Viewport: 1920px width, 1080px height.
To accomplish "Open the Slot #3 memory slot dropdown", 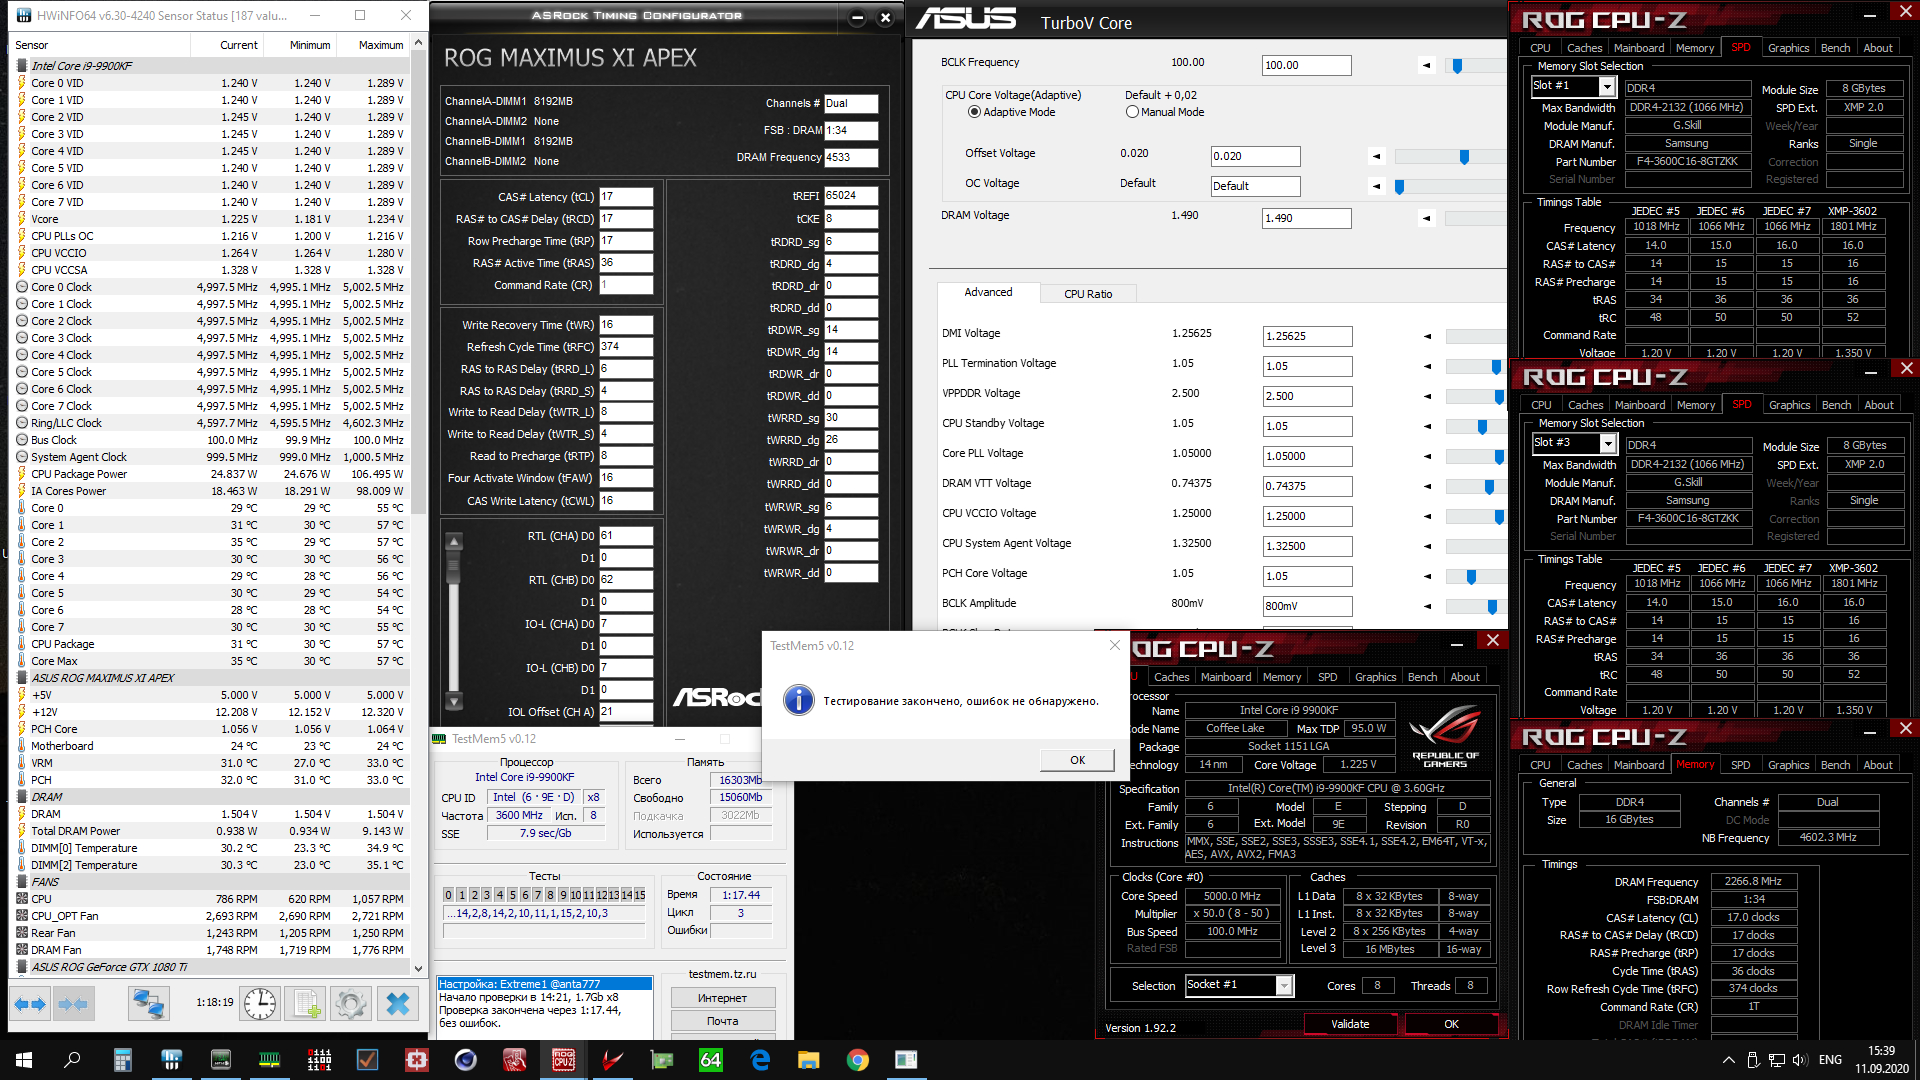I will 1608,444.
